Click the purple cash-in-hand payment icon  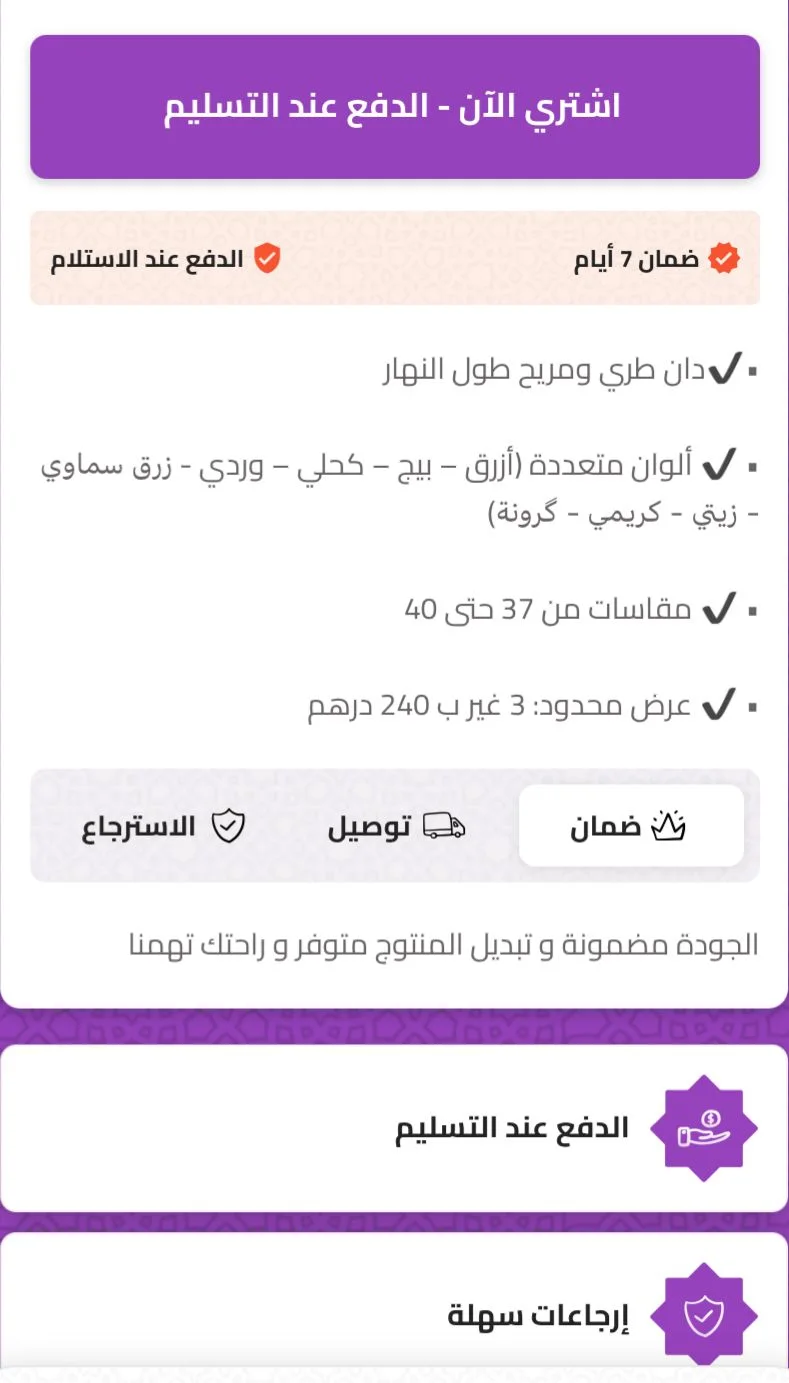point(704,1128)
